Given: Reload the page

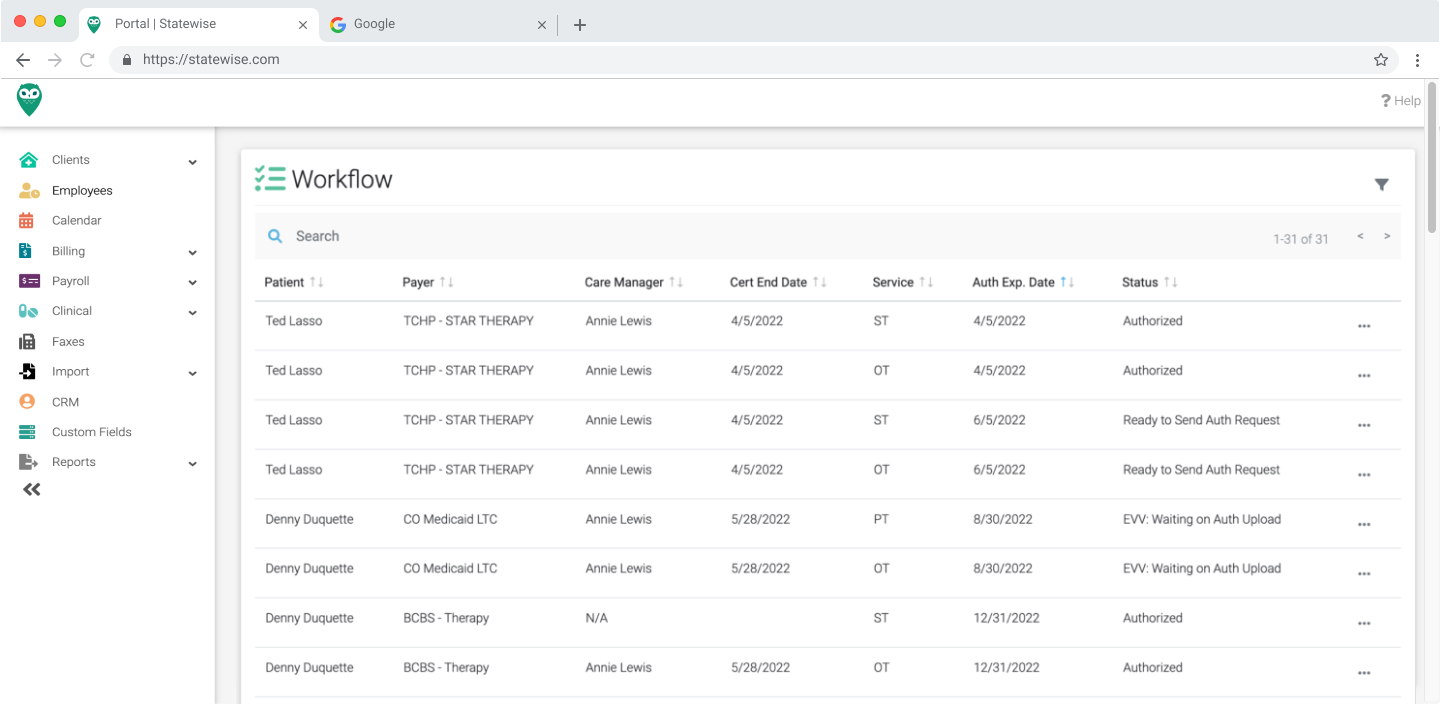Looking at the screenshot, I should pyautogui.click(x=87, y=60).
